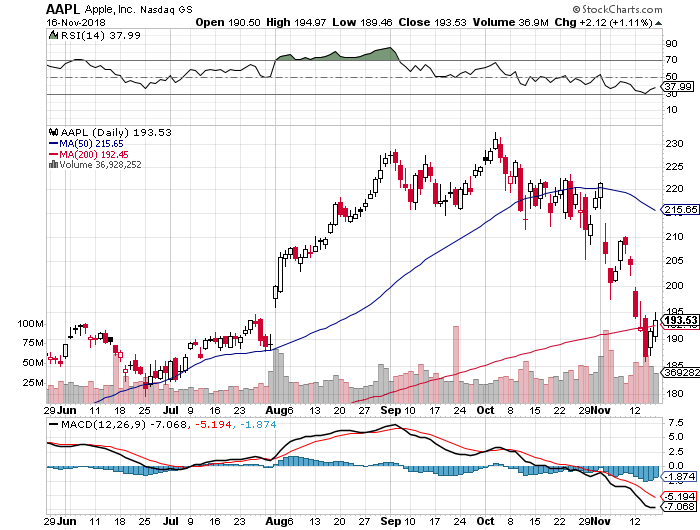Click the 215.65 price axis tag
The image size is (700, 530).
[x=681, y=209]
